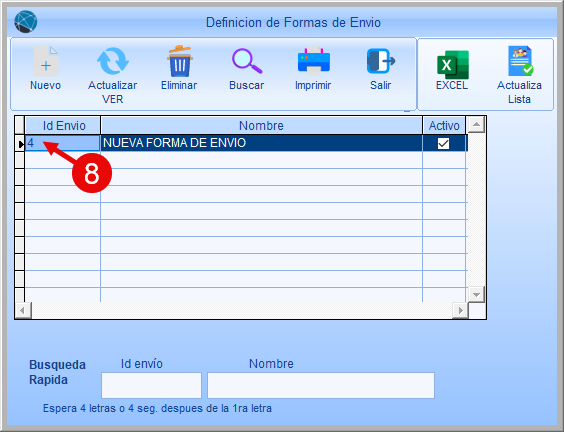Click the horizontal scroll left arrow
The image size is (564, 432).
coord(23,310)
